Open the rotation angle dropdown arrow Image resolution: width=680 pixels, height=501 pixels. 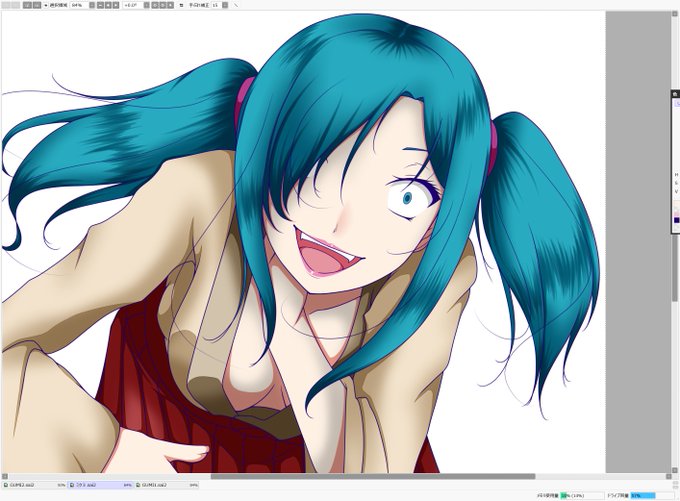pyautogui.click(x=147, y=5)
